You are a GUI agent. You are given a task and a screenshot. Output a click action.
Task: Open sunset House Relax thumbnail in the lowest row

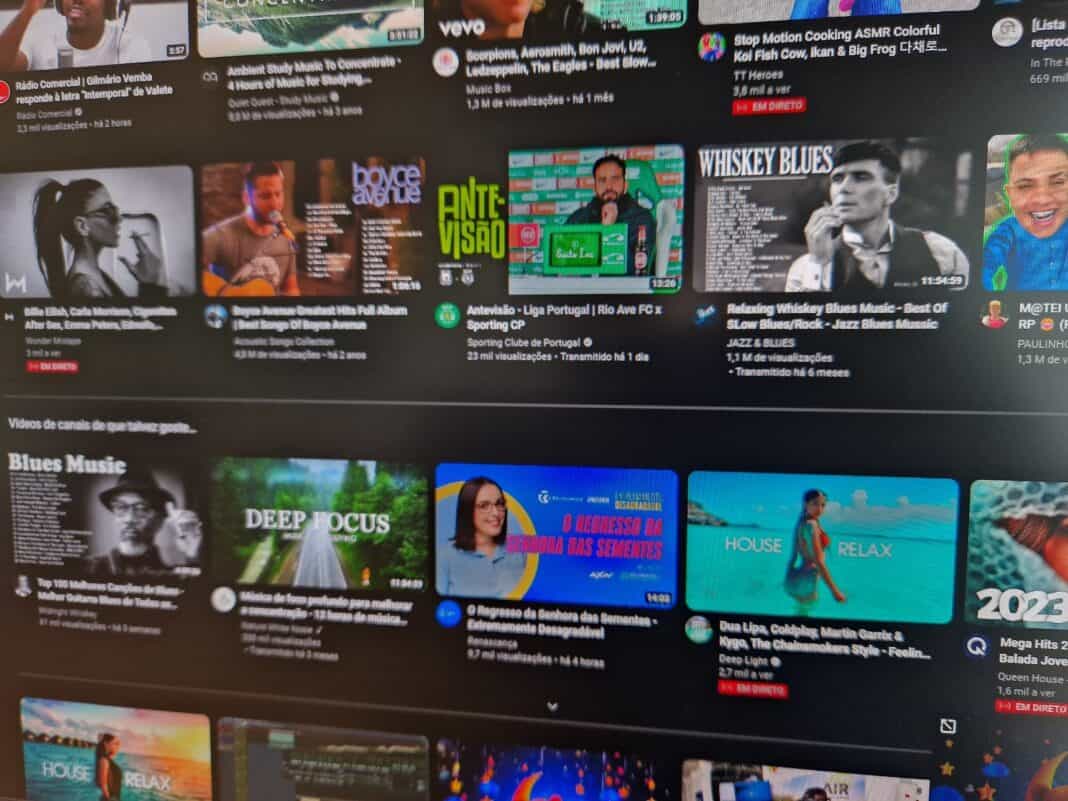114,749
